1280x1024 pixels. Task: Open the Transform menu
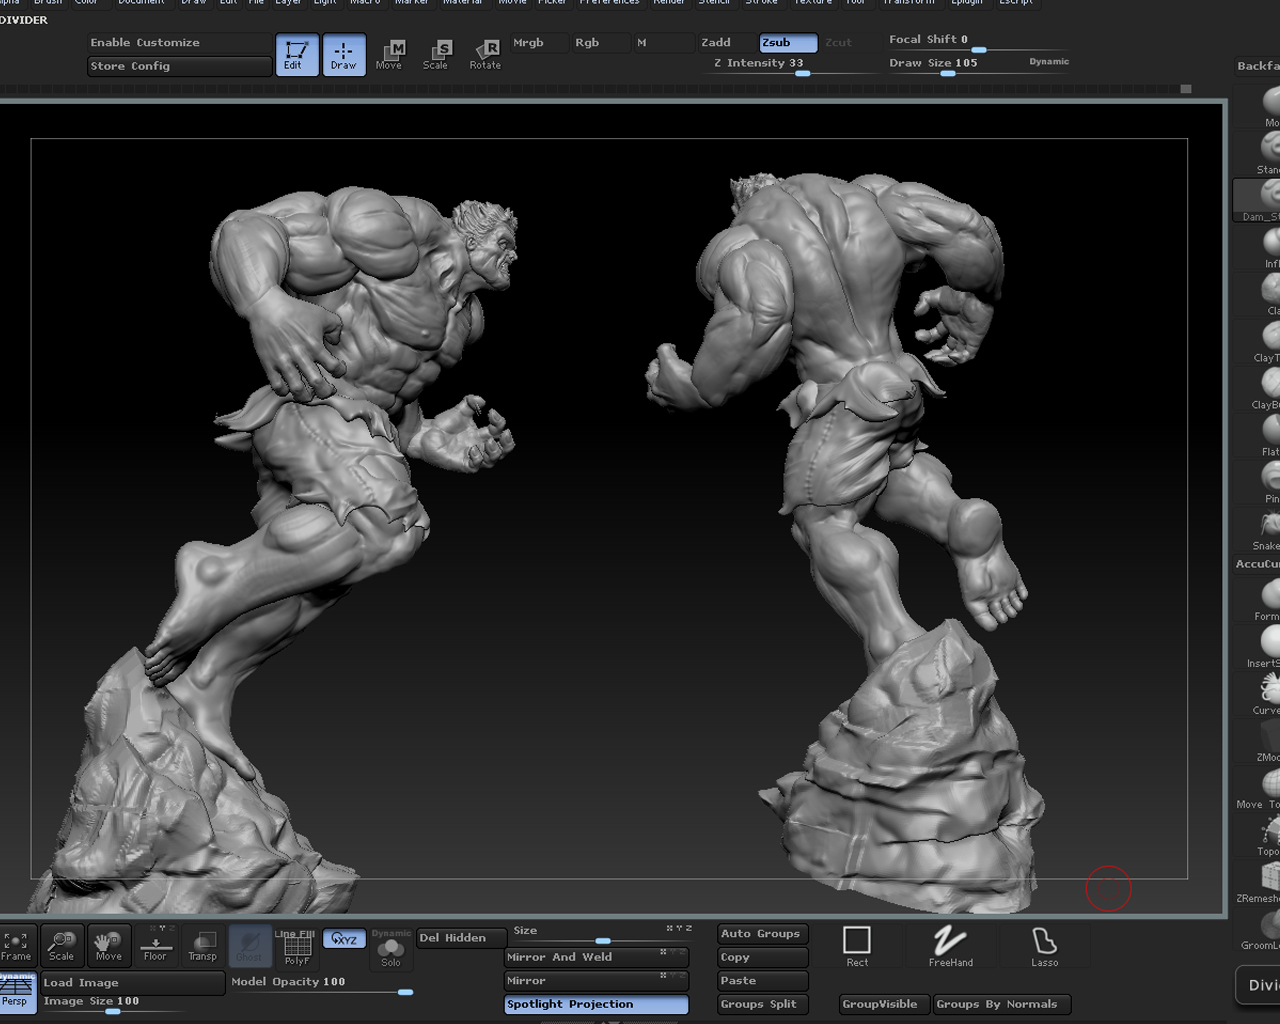pos(910,3)
